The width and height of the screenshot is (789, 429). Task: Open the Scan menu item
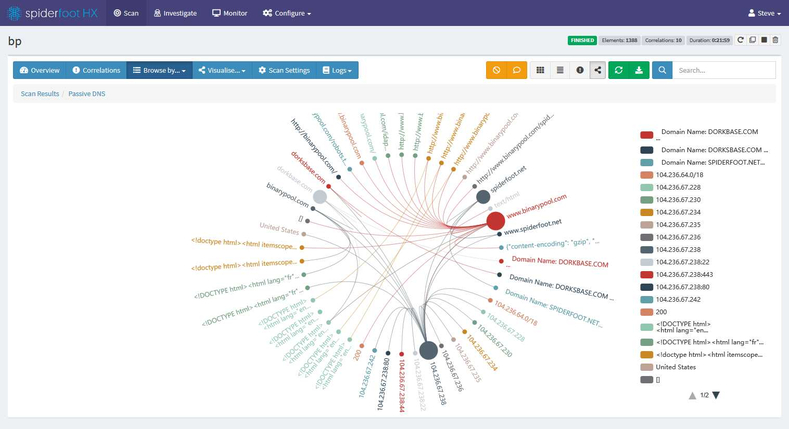pyautogui.click(x=126, y=13)
